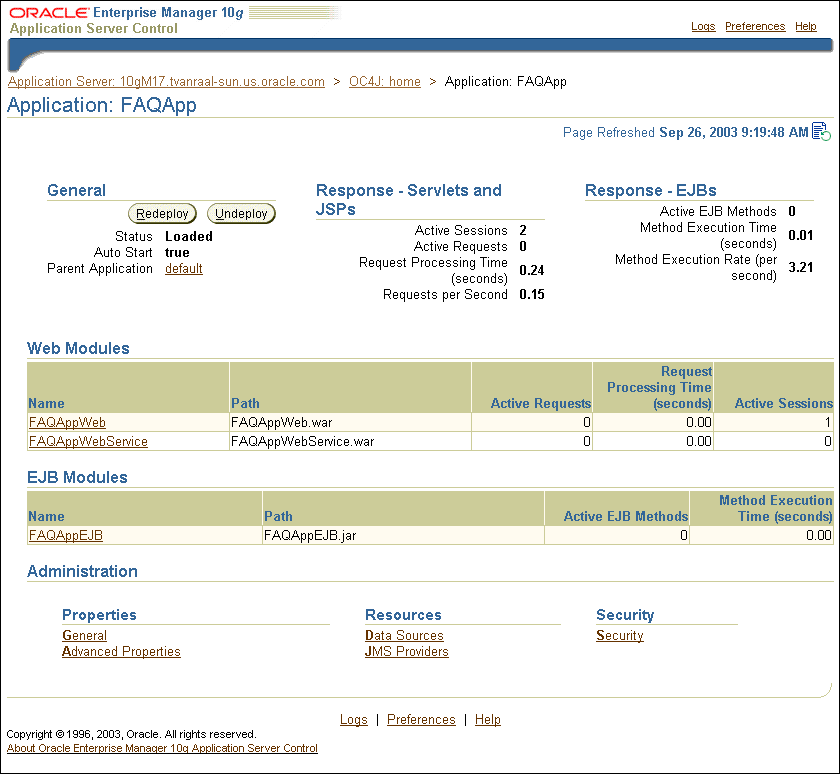The image size is (840, 774).
Task: Open the Logs link in header
Action: click(703, 26)
